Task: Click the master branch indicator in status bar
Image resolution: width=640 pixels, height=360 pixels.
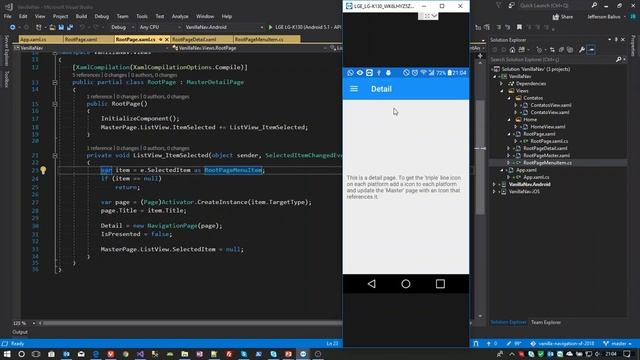Action: click(618, 344)
